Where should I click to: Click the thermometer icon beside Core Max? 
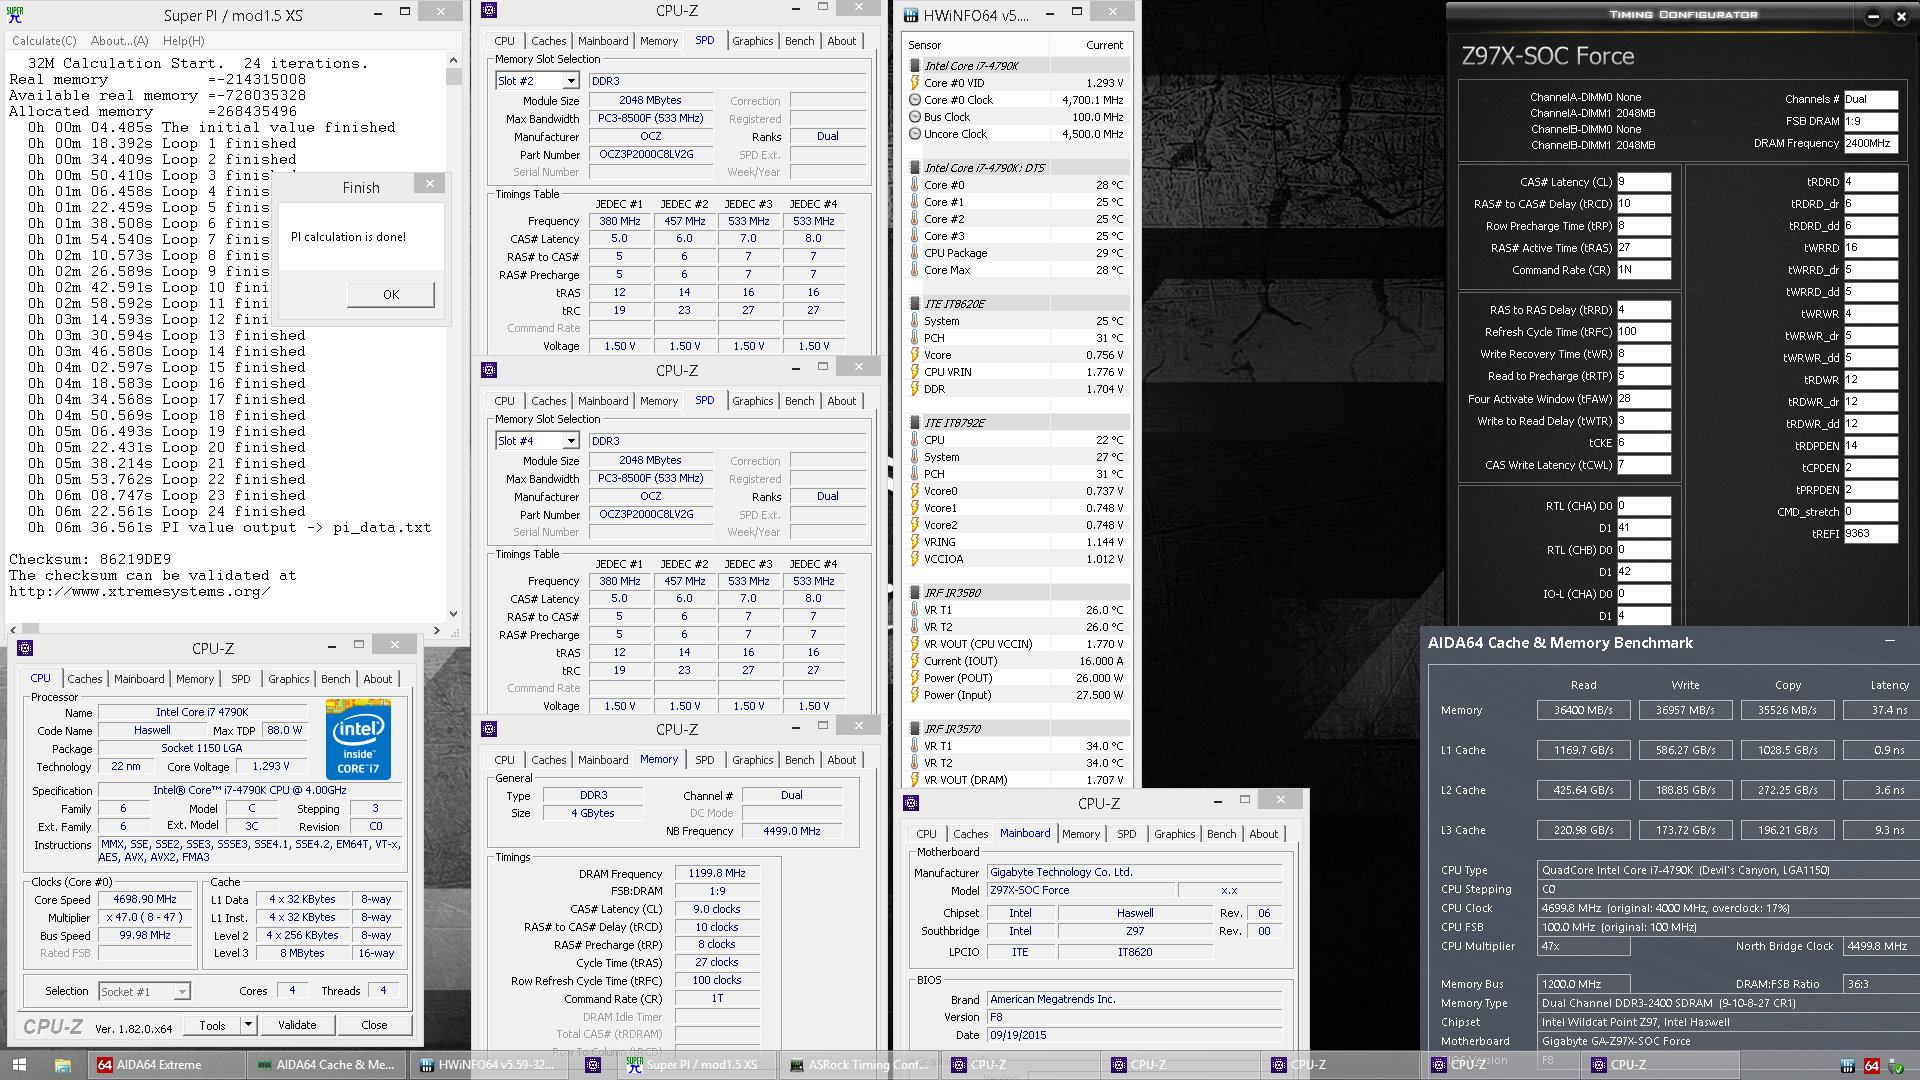click(x=914, y=270)
